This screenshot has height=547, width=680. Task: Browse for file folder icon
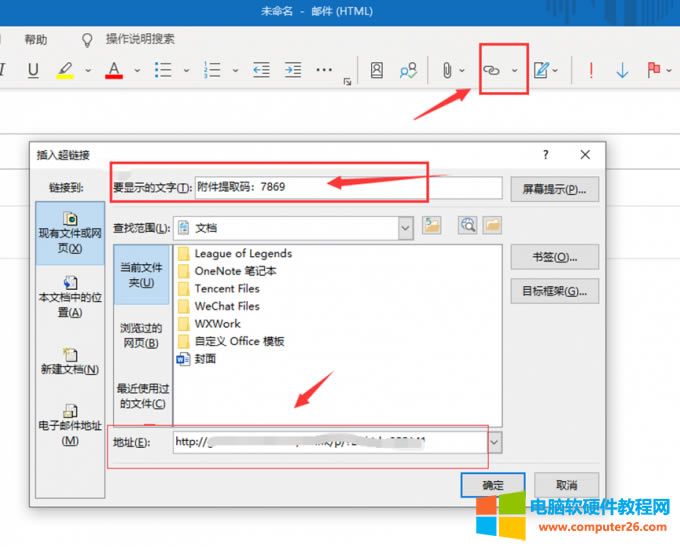[x=493, y=226]
